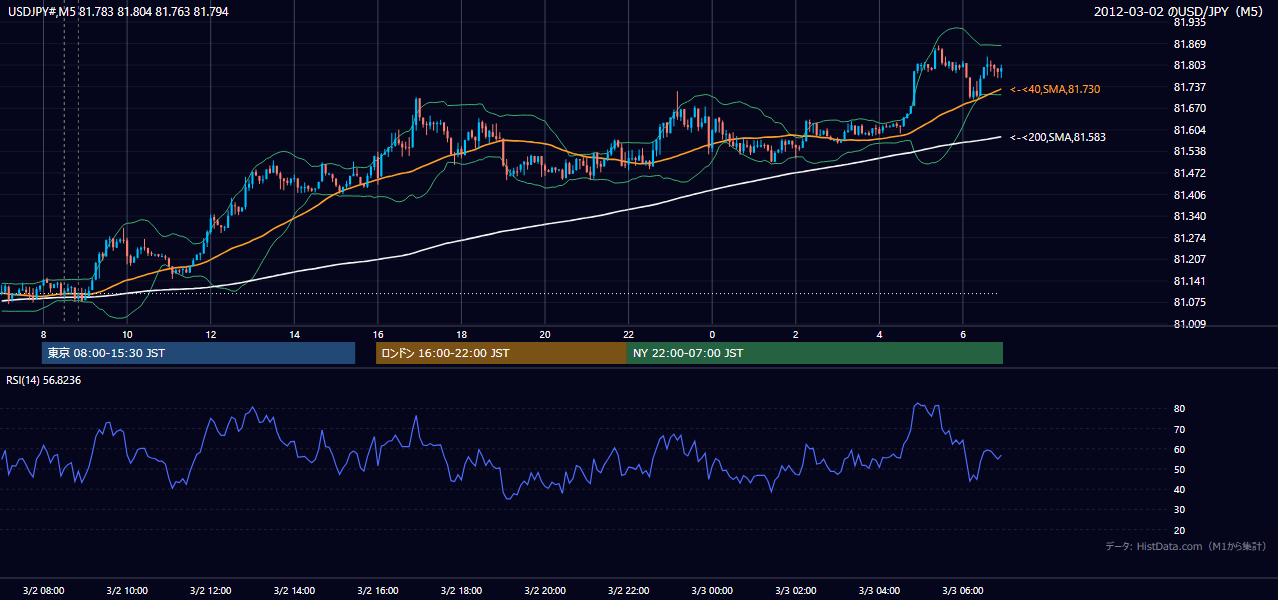Click price axis value 81.472
The image size is (1278, 600).
(1189, 174)
